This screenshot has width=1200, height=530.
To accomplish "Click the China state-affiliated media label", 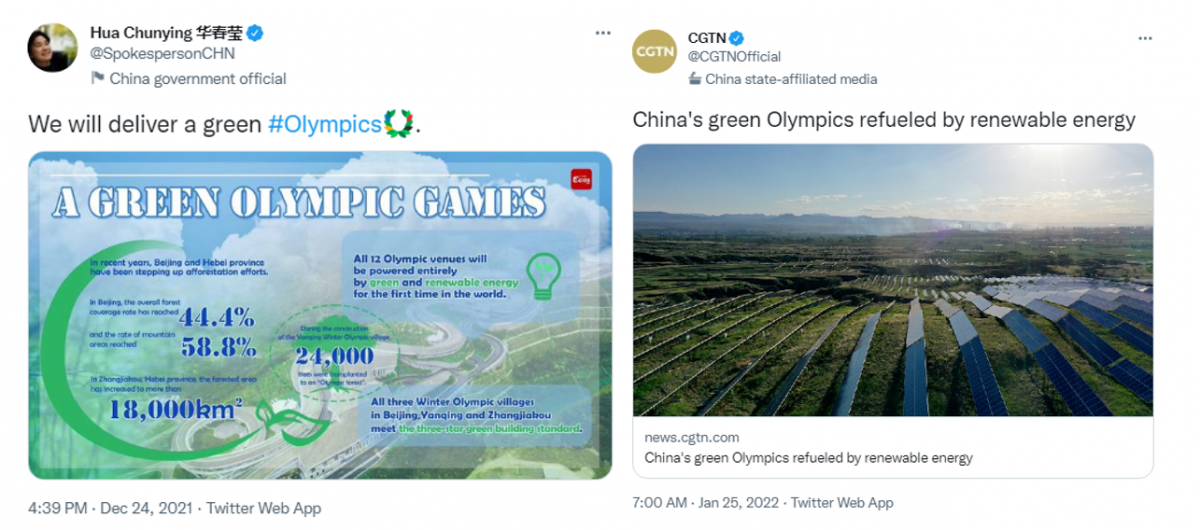I will (x=791, y=78).
